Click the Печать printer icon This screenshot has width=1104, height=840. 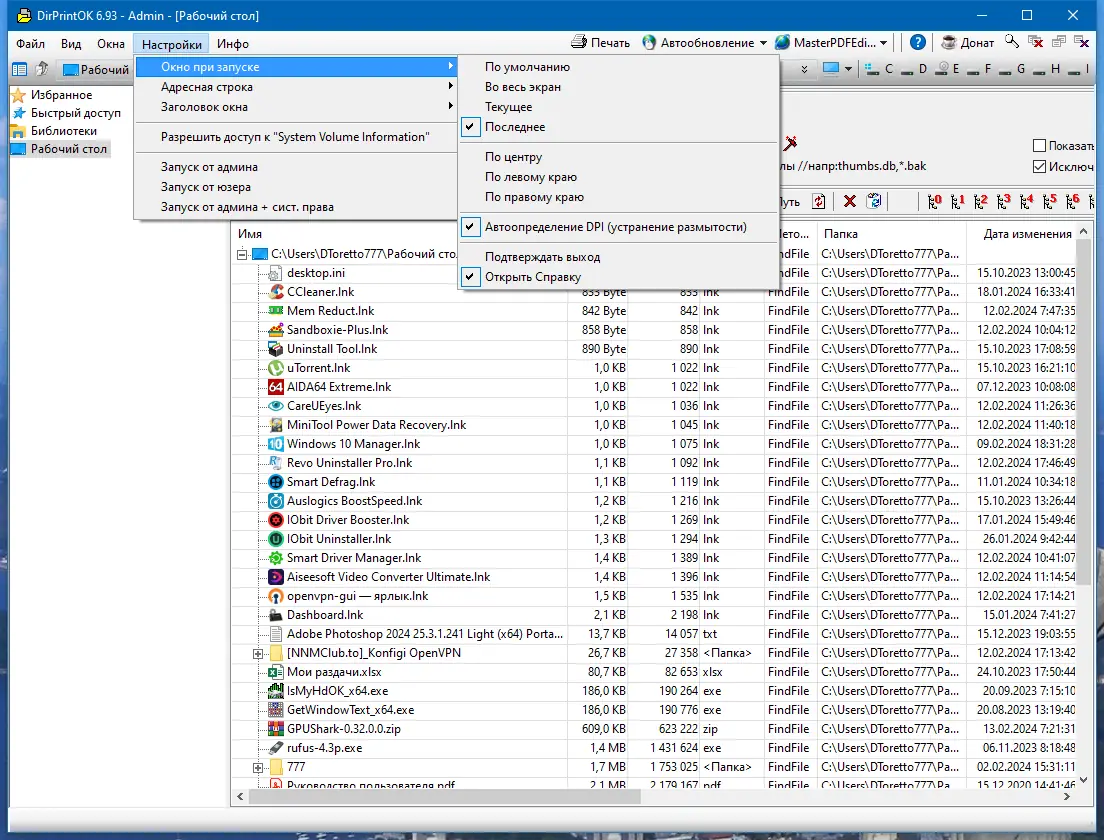coord(579,42)
